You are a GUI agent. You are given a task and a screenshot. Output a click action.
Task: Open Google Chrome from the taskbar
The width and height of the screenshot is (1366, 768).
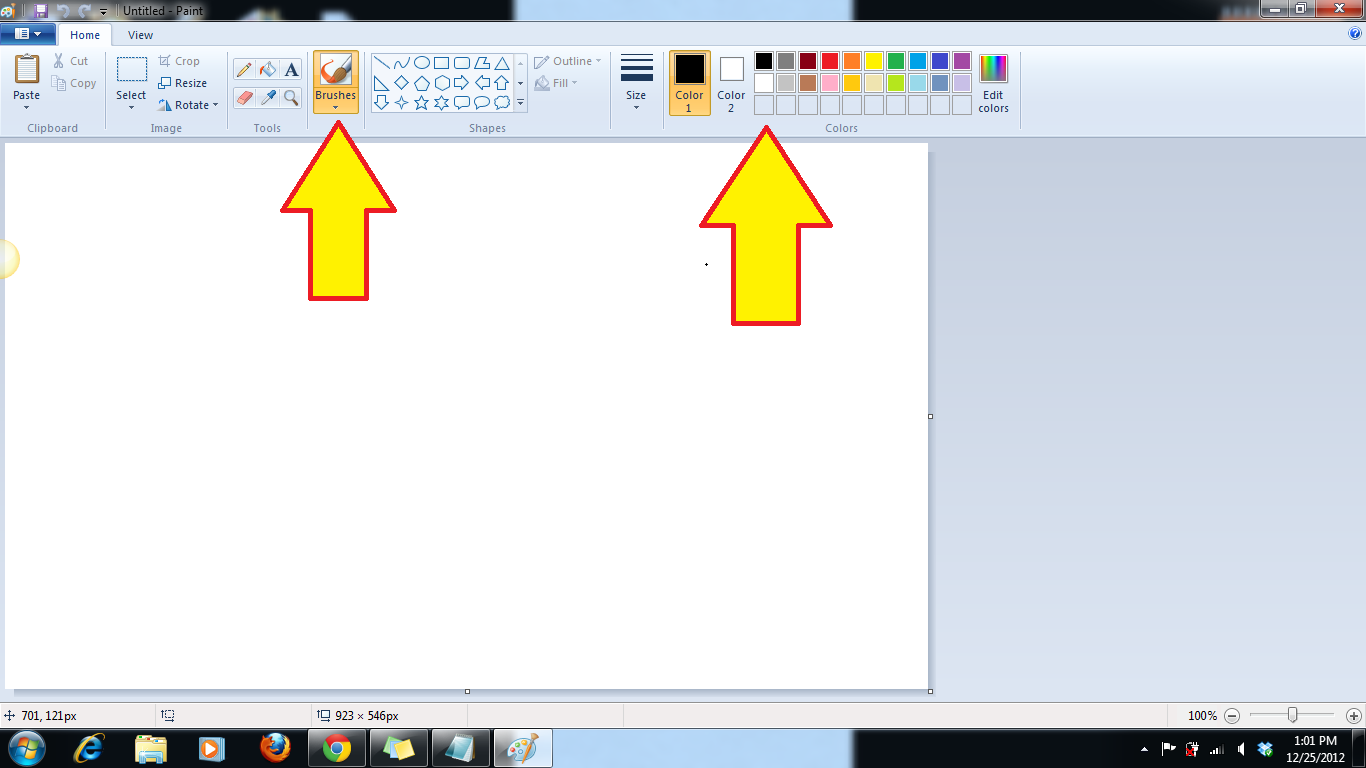(336, 747)
